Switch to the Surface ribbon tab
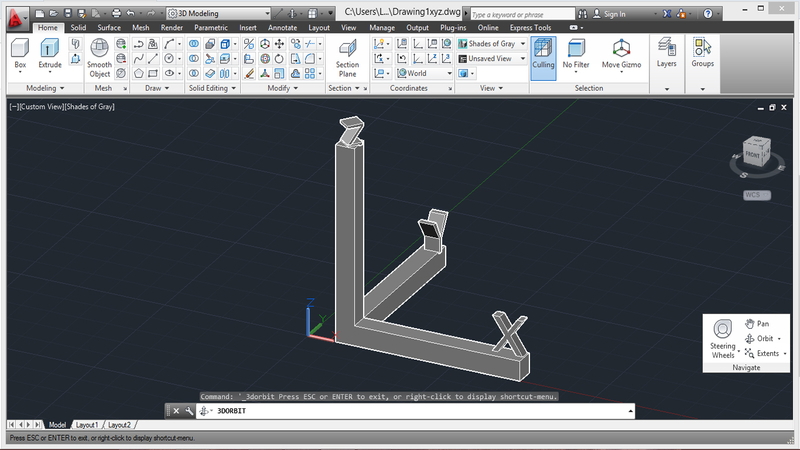The height and width of the screenshot is (450, 800). pos(109,28)
